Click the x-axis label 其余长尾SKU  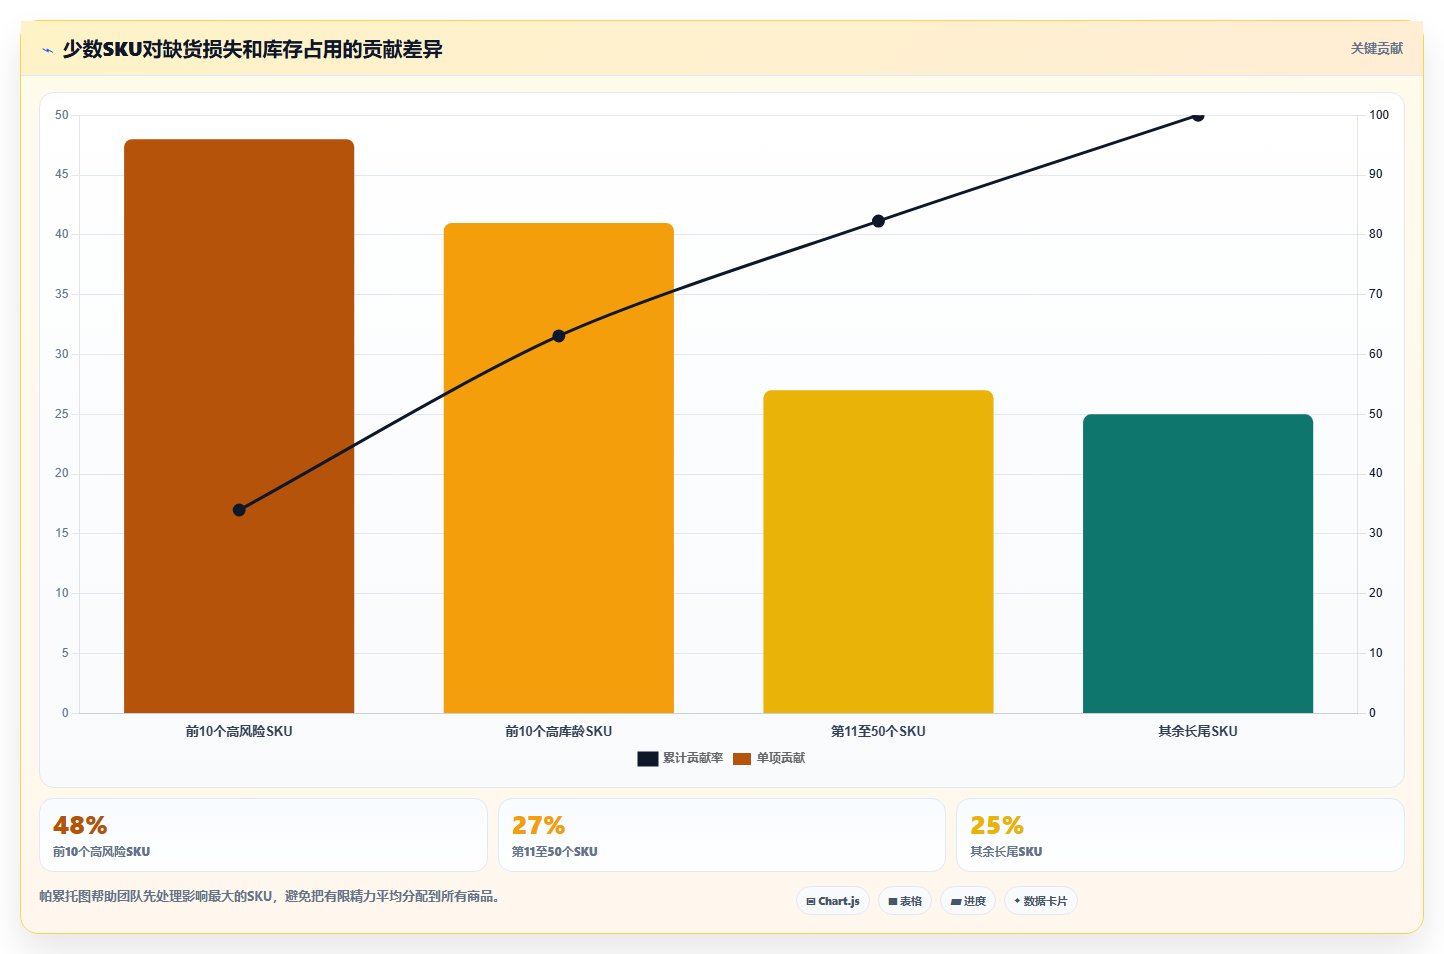click(x=1198, y=731)
